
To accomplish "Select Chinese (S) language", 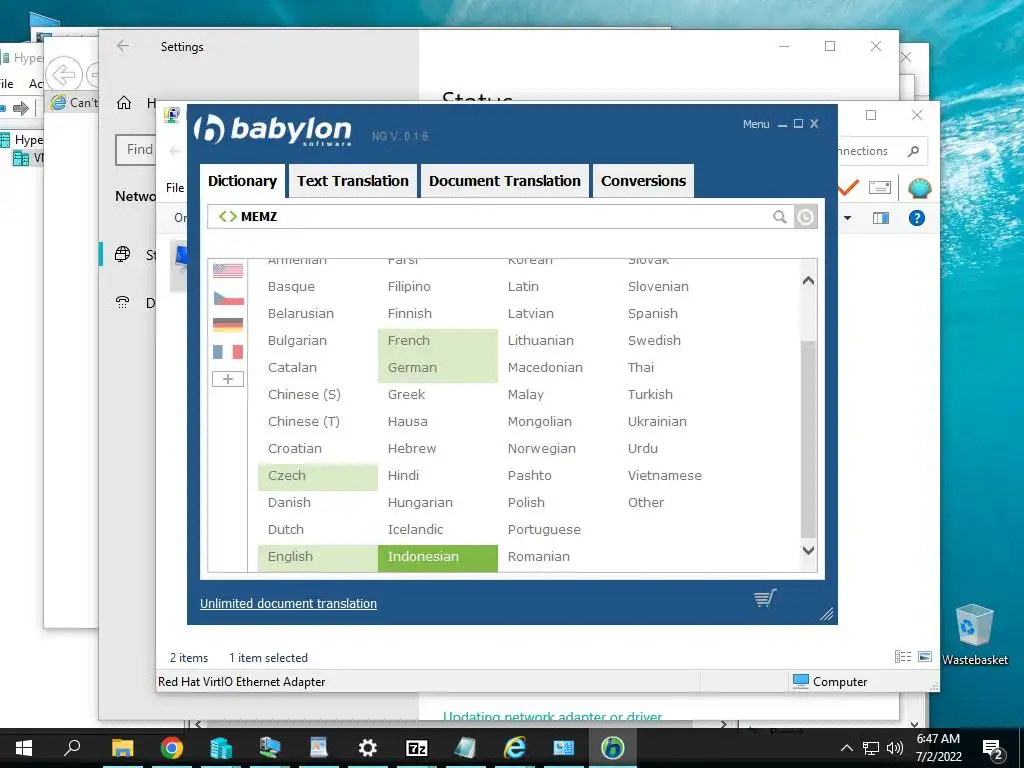I will tap(304, 394).
